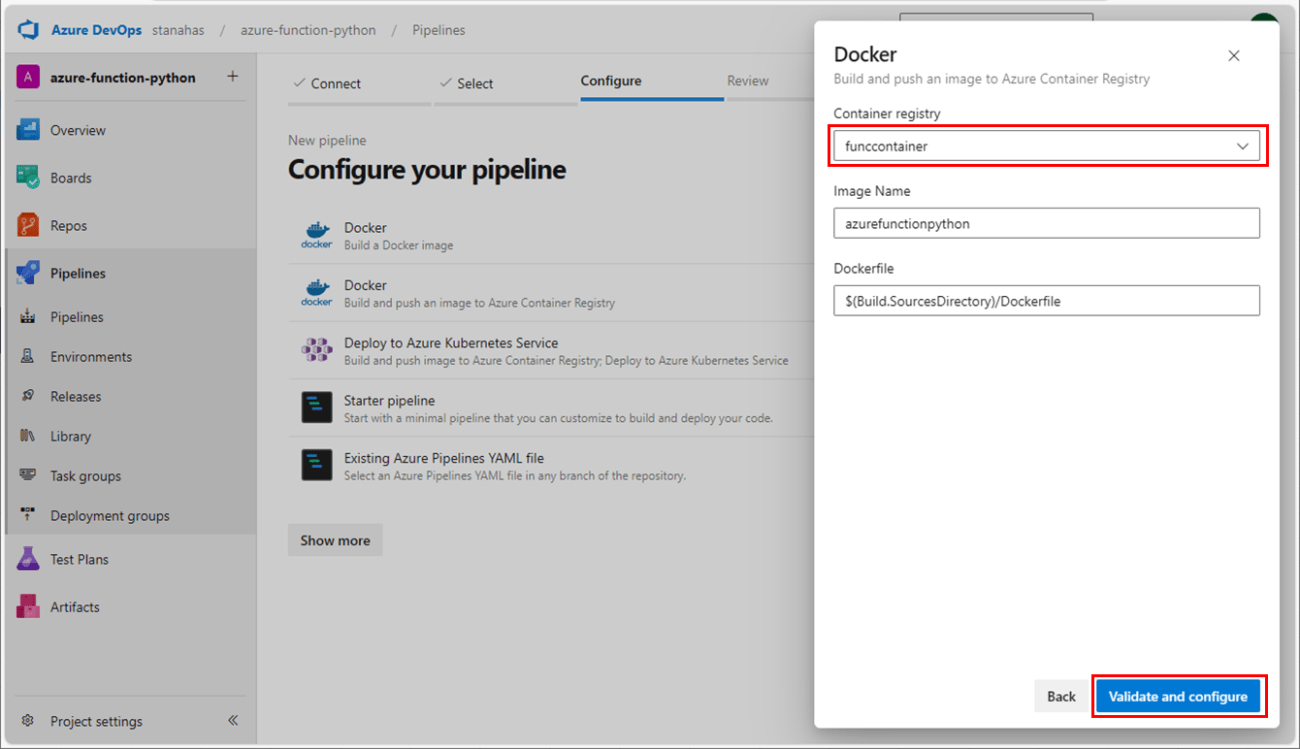The width and height of the screenshot is (1300, 749).
Task: Select Library under Pipelines
Action: point(71,437)
